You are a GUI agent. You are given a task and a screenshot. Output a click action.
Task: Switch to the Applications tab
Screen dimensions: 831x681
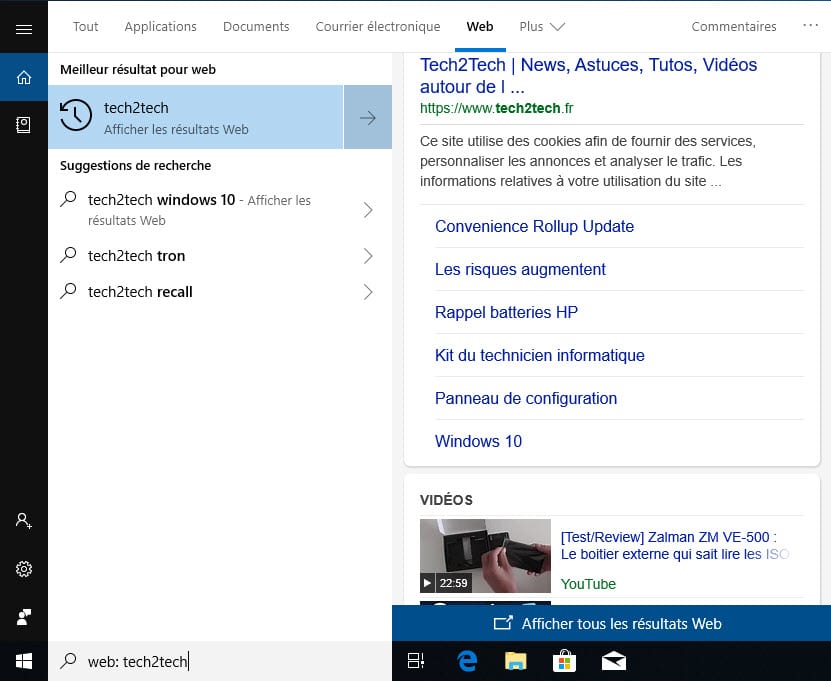160,27
